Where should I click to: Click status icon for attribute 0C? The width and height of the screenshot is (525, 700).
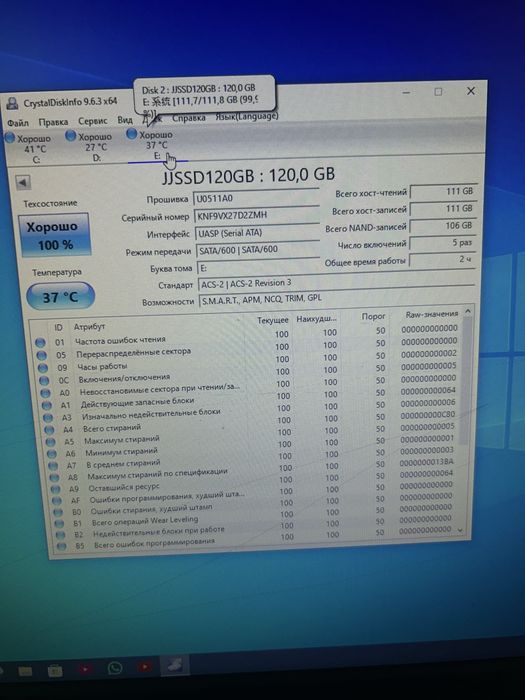point(44,381)
